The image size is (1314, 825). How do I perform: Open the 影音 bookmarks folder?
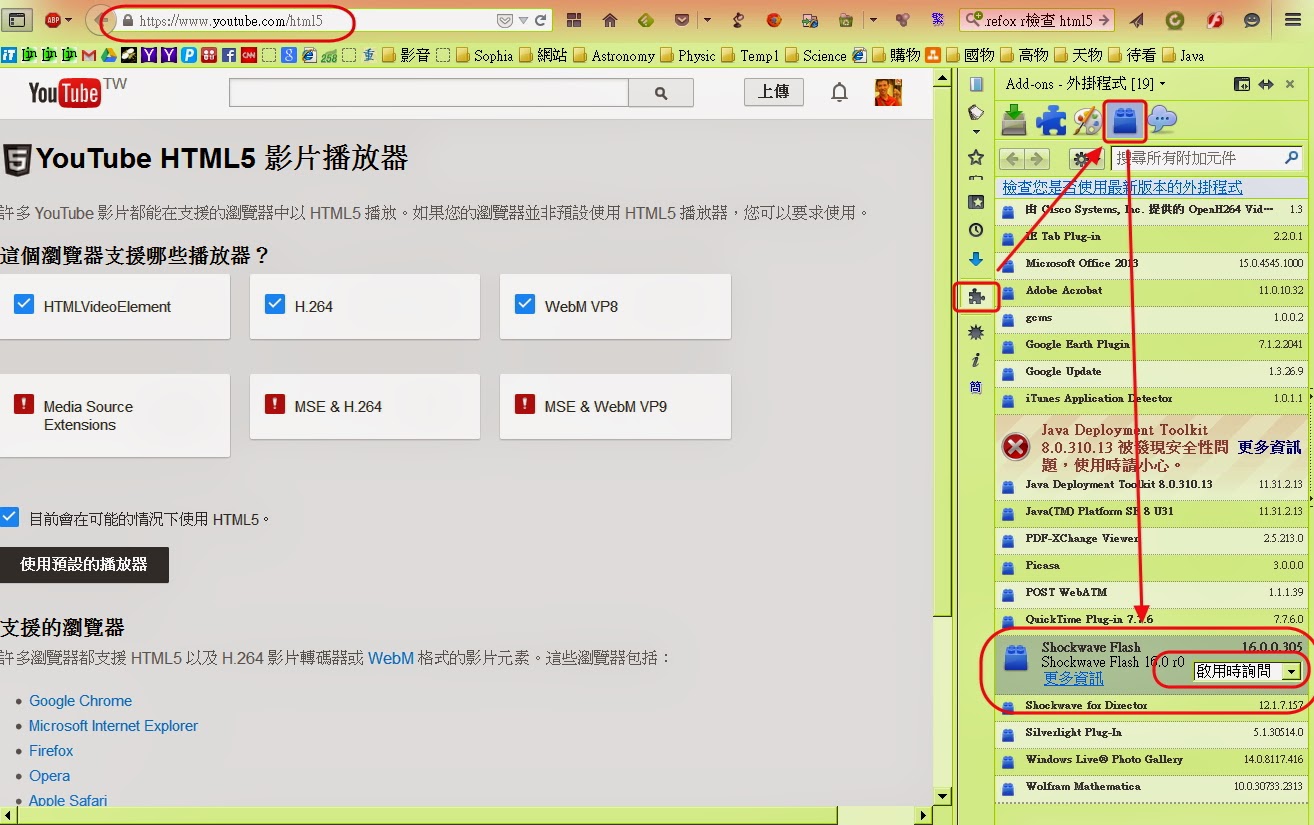pyautogui.click(x=406, y=56)
